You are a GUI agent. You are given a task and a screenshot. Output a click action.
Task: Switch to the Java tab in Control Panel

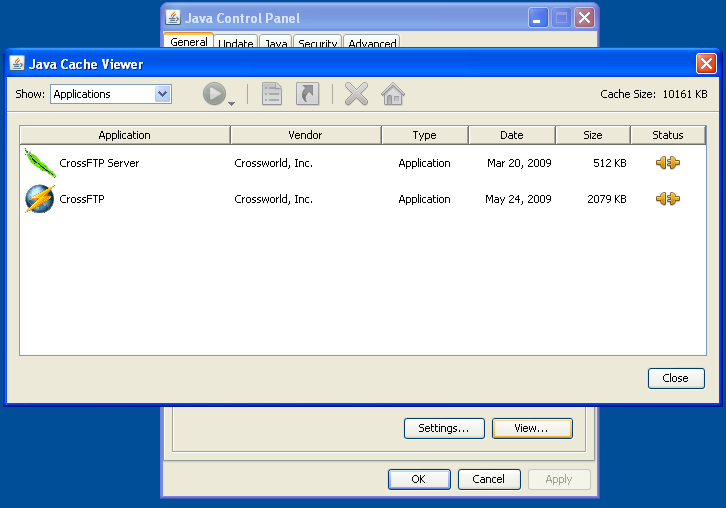click(276, 42)
